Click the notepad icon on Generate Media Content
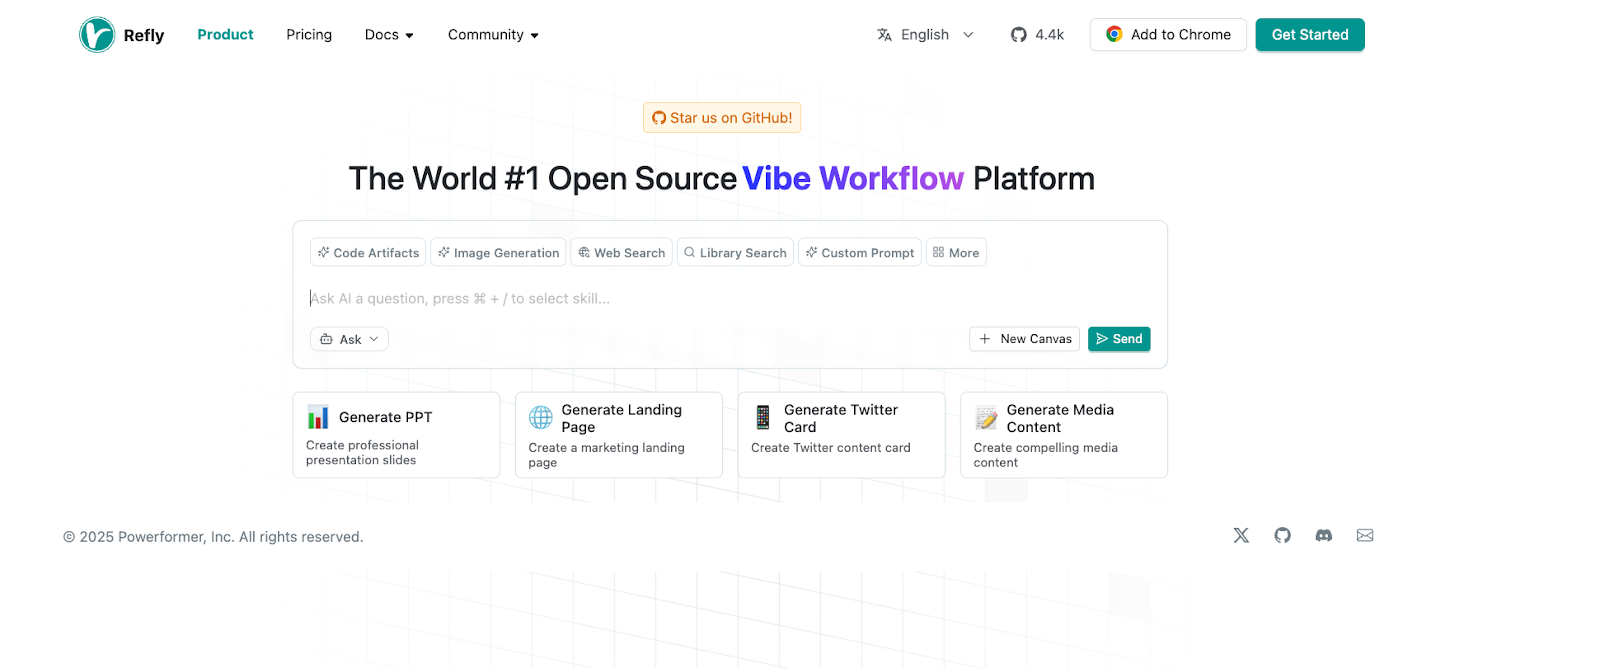Viewport: 1600px width, 668px height. coord(986,417)
